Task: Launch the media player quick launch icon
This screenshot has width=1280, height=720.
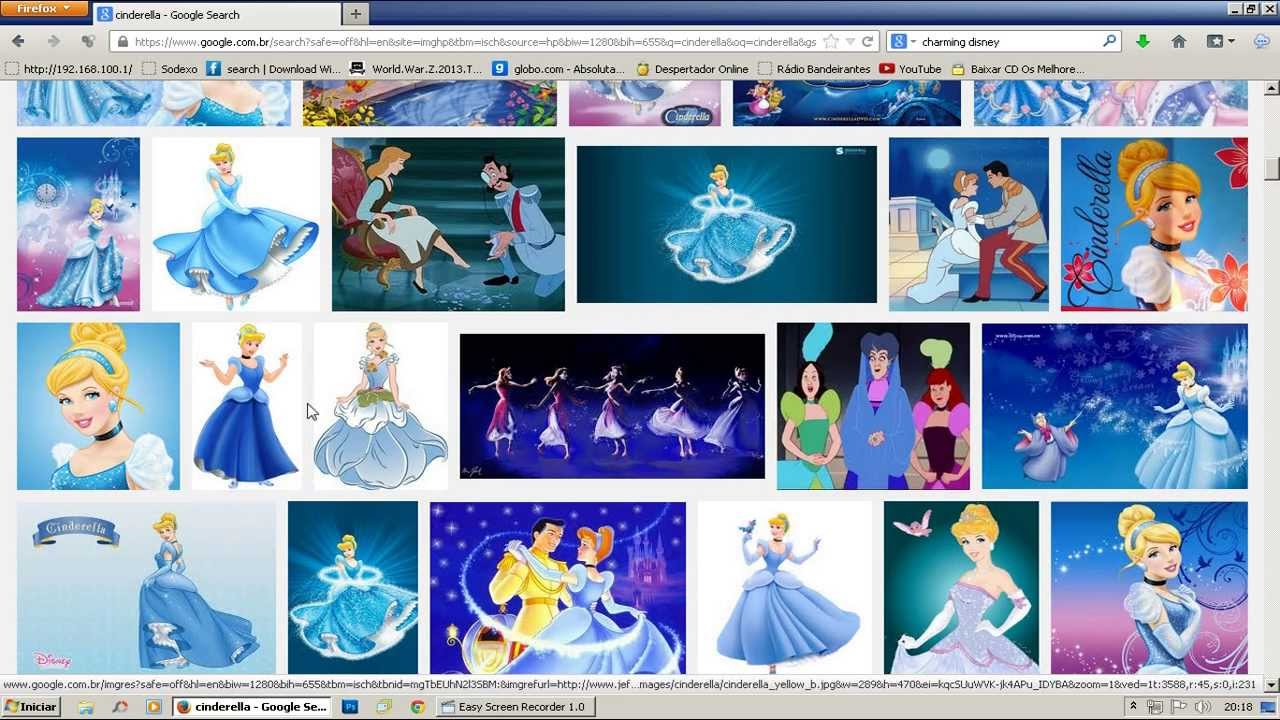Action: pos(153,707)
